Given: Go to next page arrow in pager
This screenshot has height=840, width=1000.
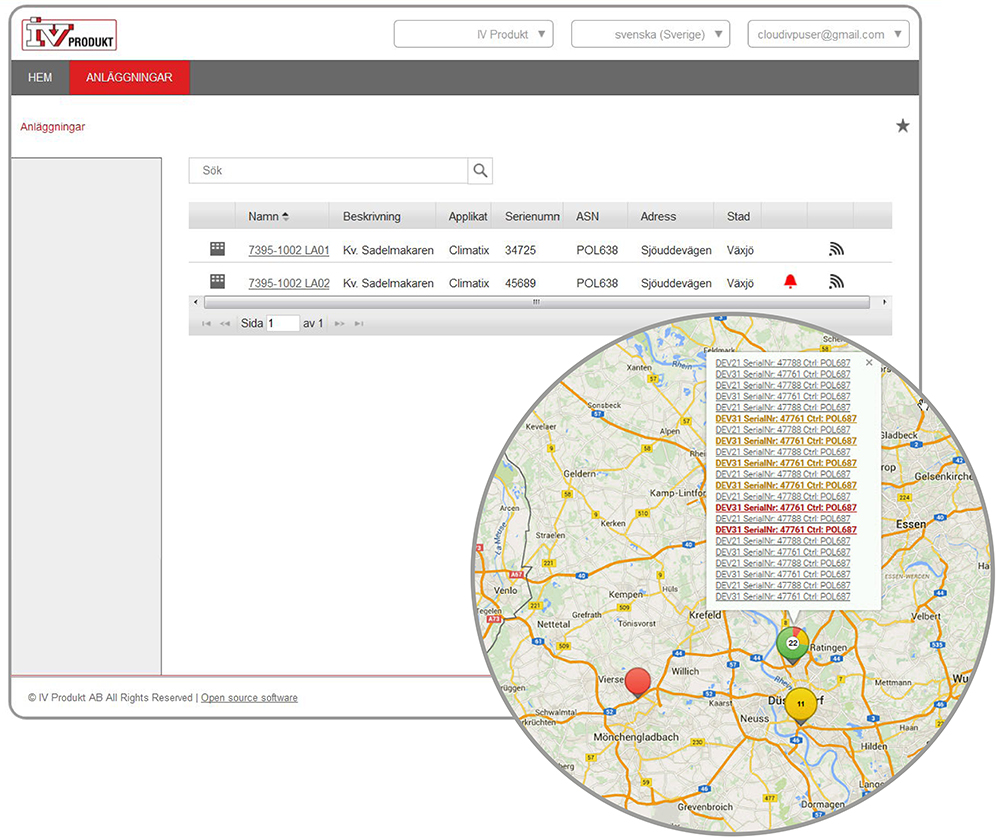Looking at the screenshot, I should click(340, 324).
